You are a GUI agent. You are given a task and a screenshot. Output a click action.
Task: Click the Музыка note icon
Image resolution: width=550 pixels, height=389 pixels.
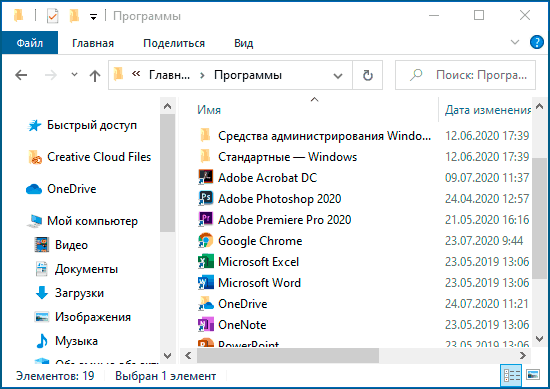pos(42,341)
